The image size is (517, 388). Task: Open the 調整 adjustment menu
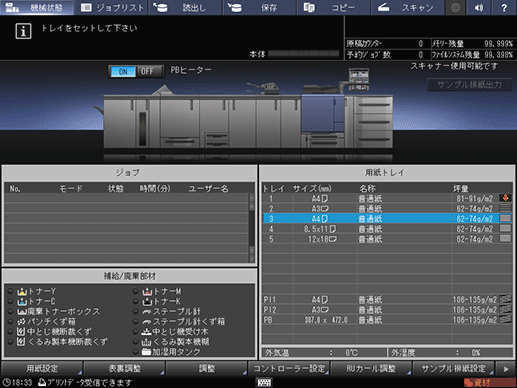(x=207, y=369)
